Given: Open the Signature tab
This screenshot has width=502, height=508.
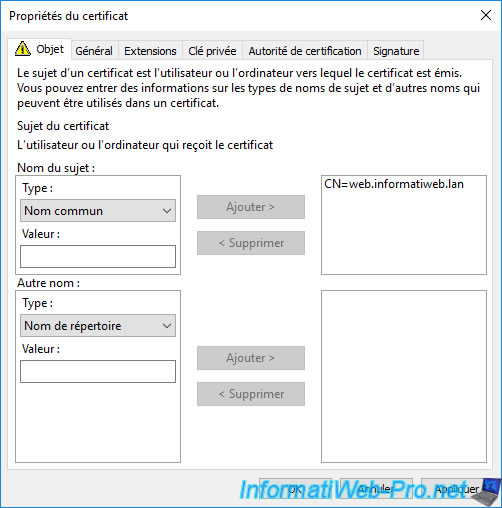Looking at the screenshot, I should (396, 51).
